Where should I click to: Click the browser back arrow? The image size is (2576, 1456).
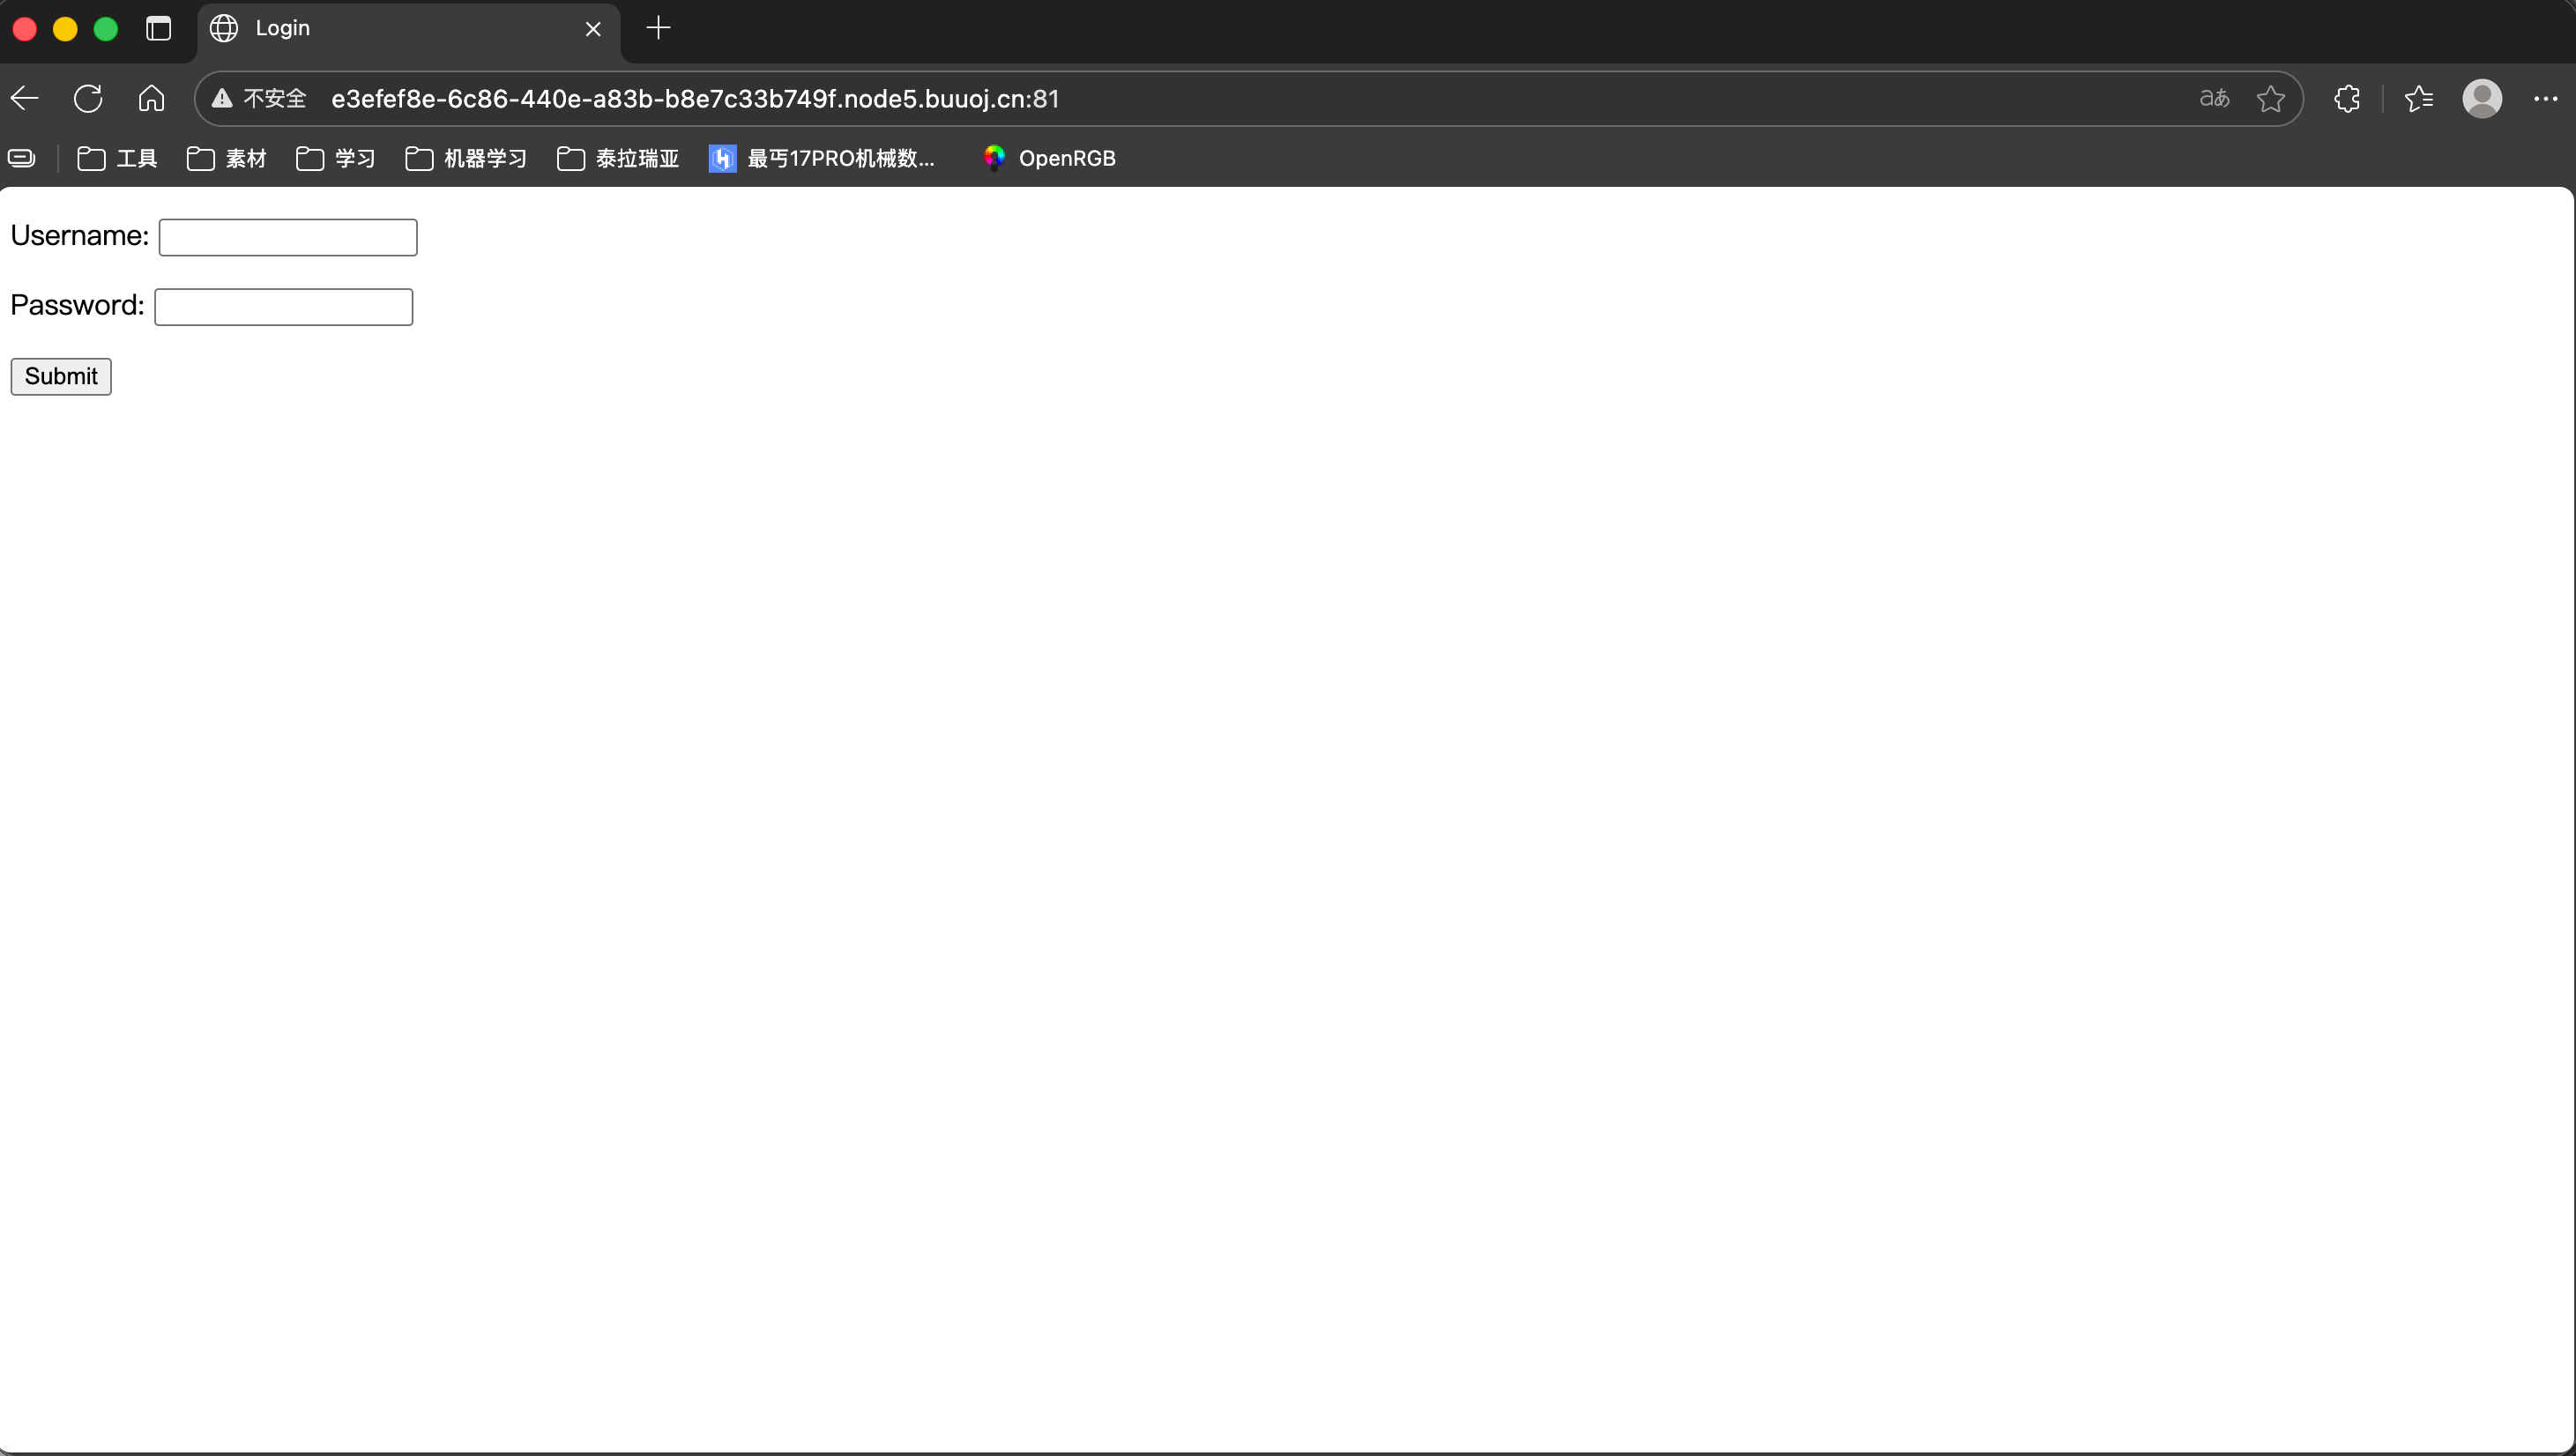click(25, 98)
